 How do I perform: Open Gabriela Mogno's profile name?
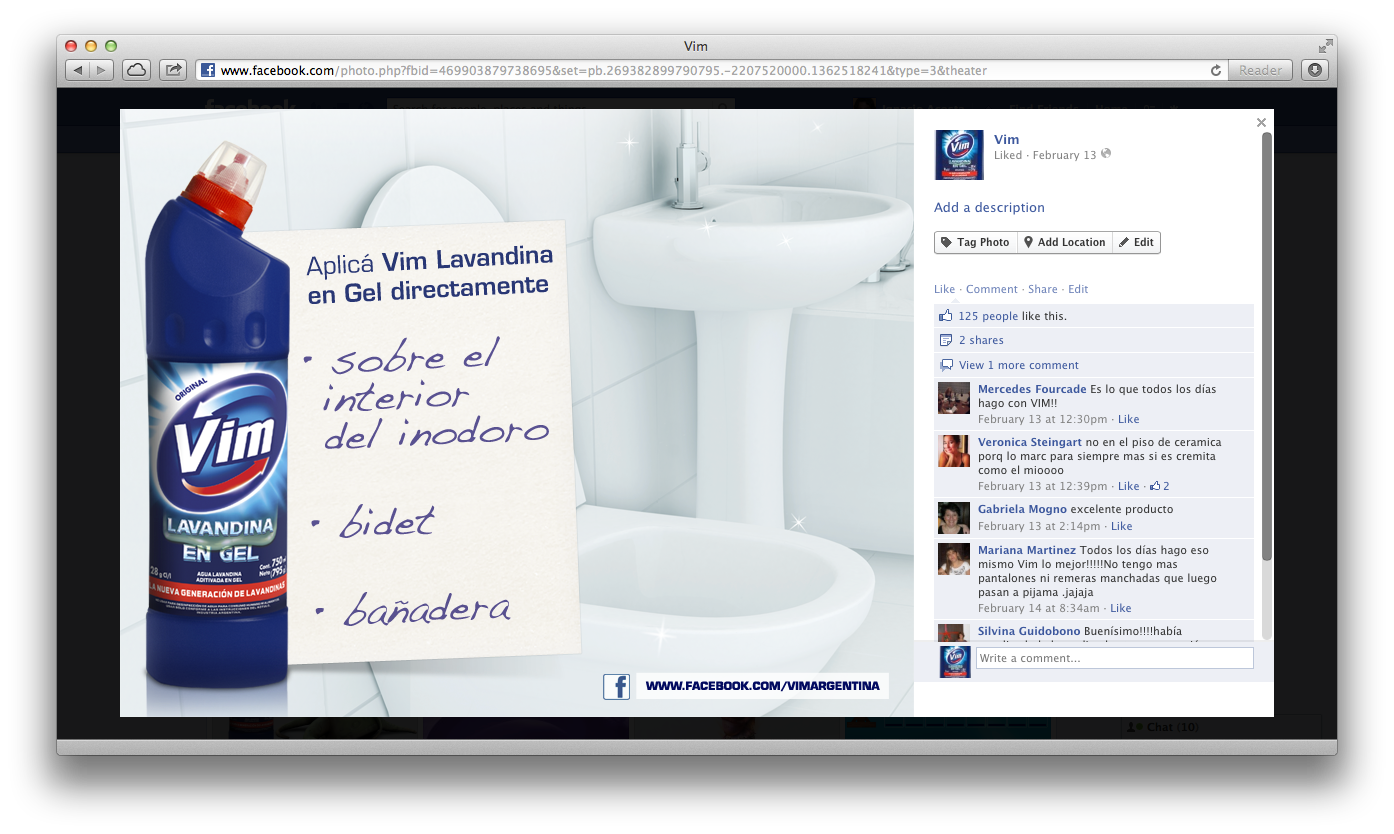[1022, 509]
